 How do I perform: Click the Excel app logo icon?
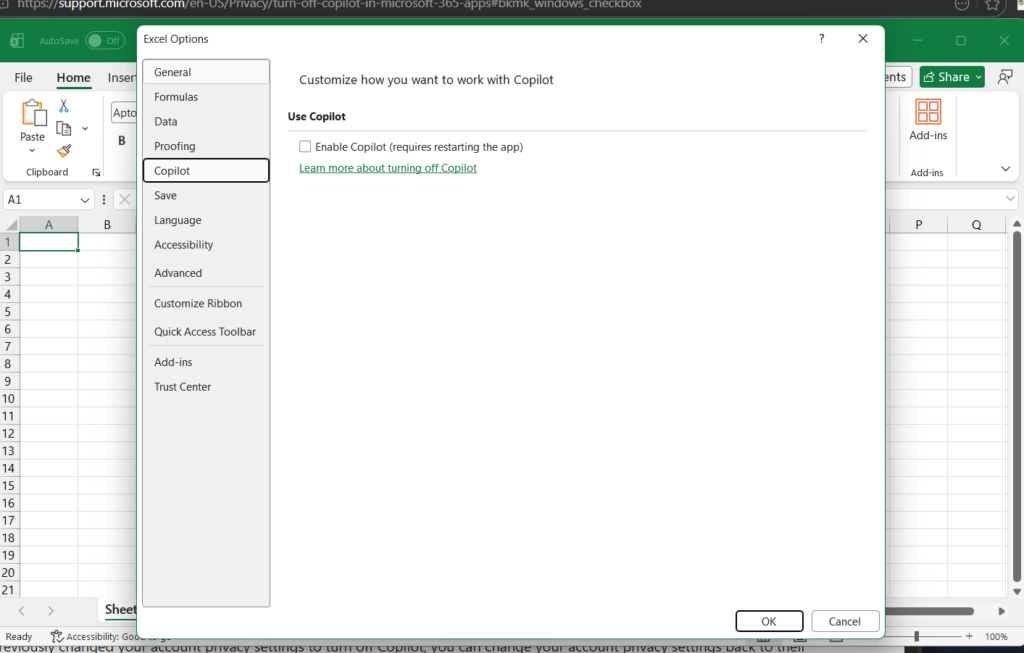coord(18,40)
